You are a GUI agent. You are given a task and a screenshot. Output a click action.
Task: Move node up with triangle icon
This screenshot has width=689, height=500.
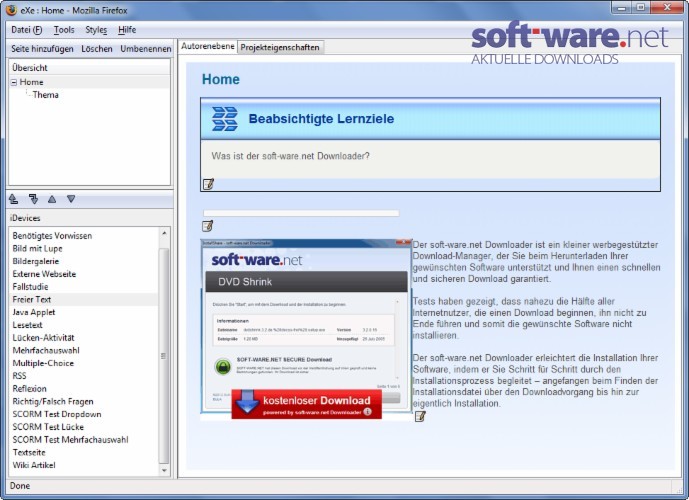(52, 199)
